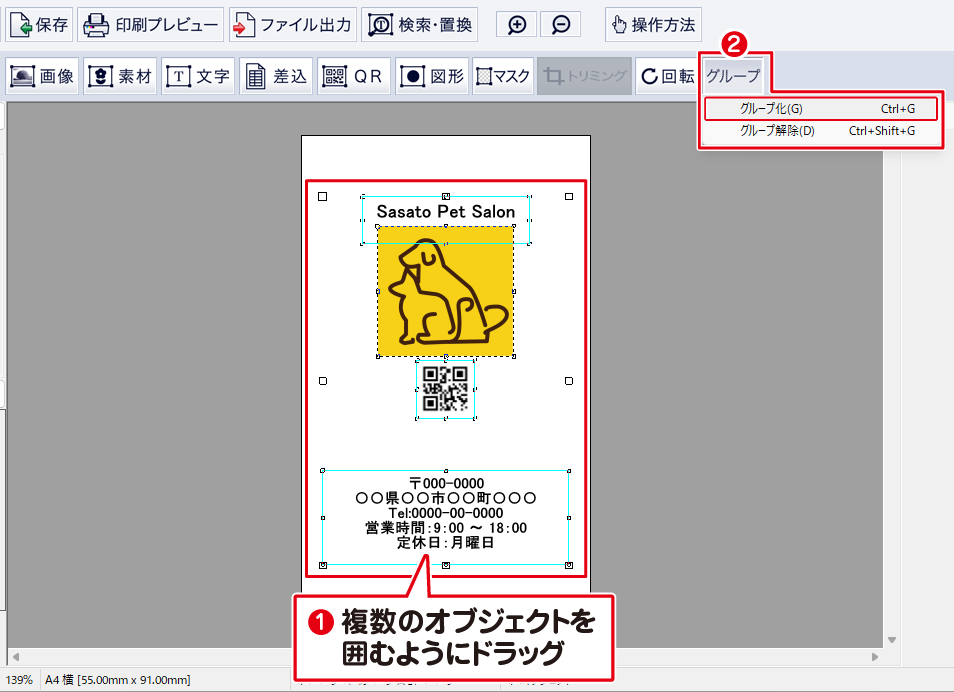Open 操作方法 help guide
Screen dimensions: 954x692
tap(653, 25)
